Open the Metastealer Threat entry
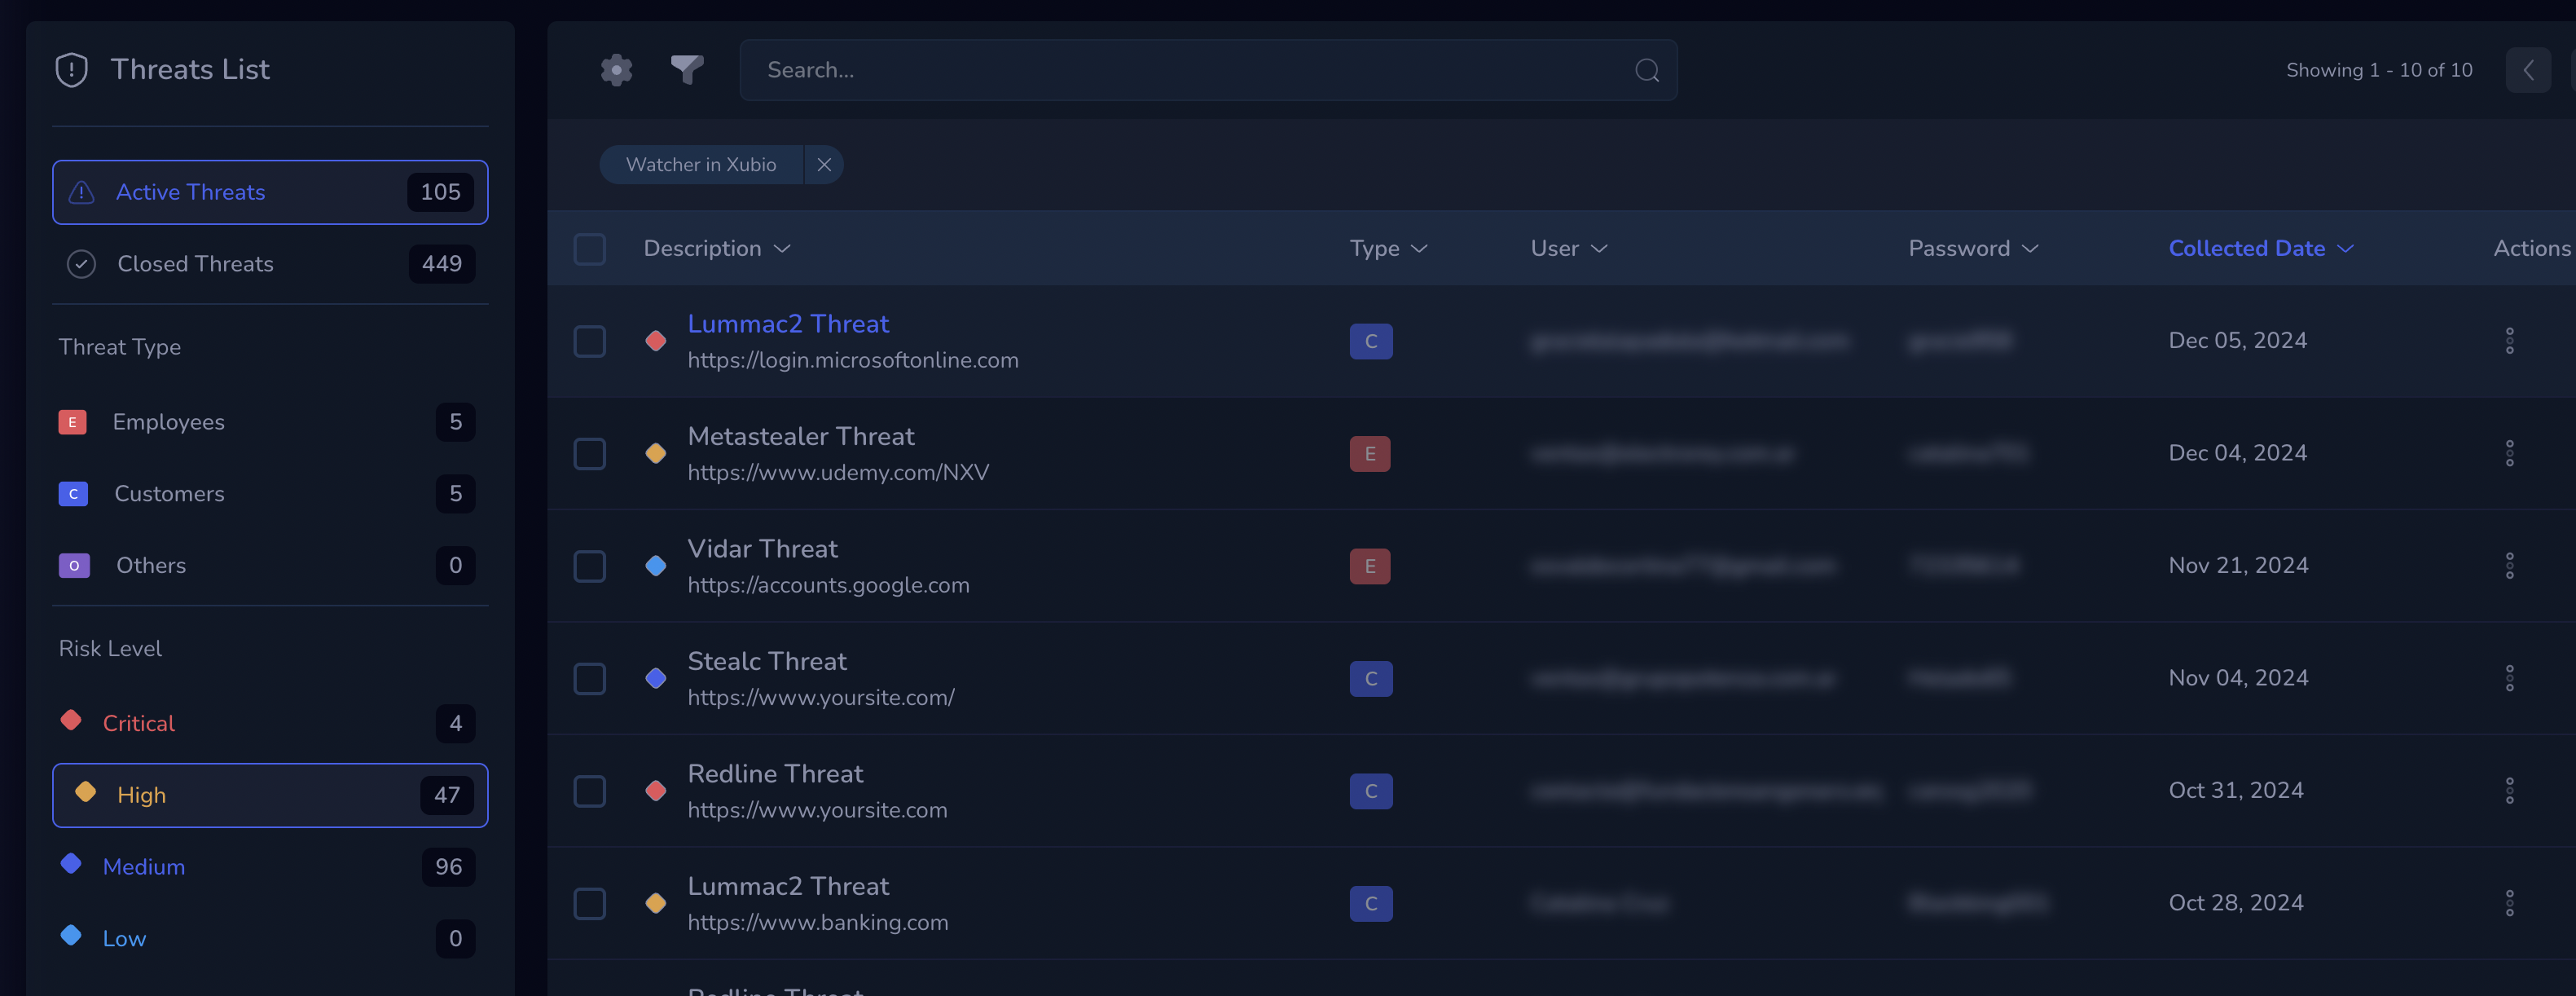 pos(801,437)
